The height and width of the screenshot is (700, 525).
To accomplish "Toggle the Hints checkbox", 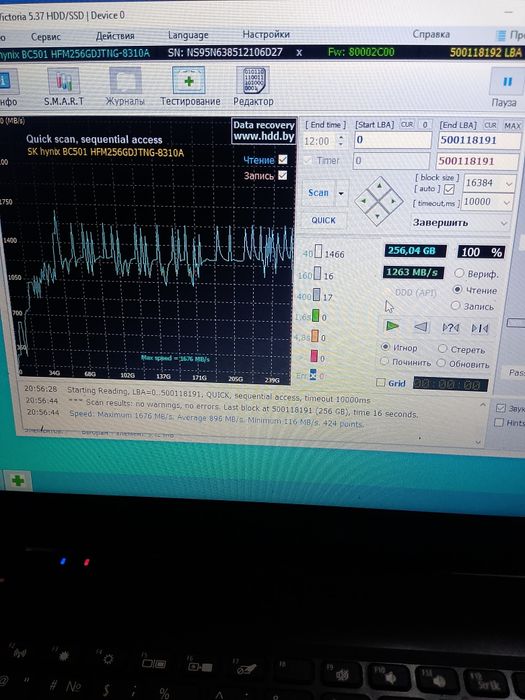I will click(x=499, y=422).
